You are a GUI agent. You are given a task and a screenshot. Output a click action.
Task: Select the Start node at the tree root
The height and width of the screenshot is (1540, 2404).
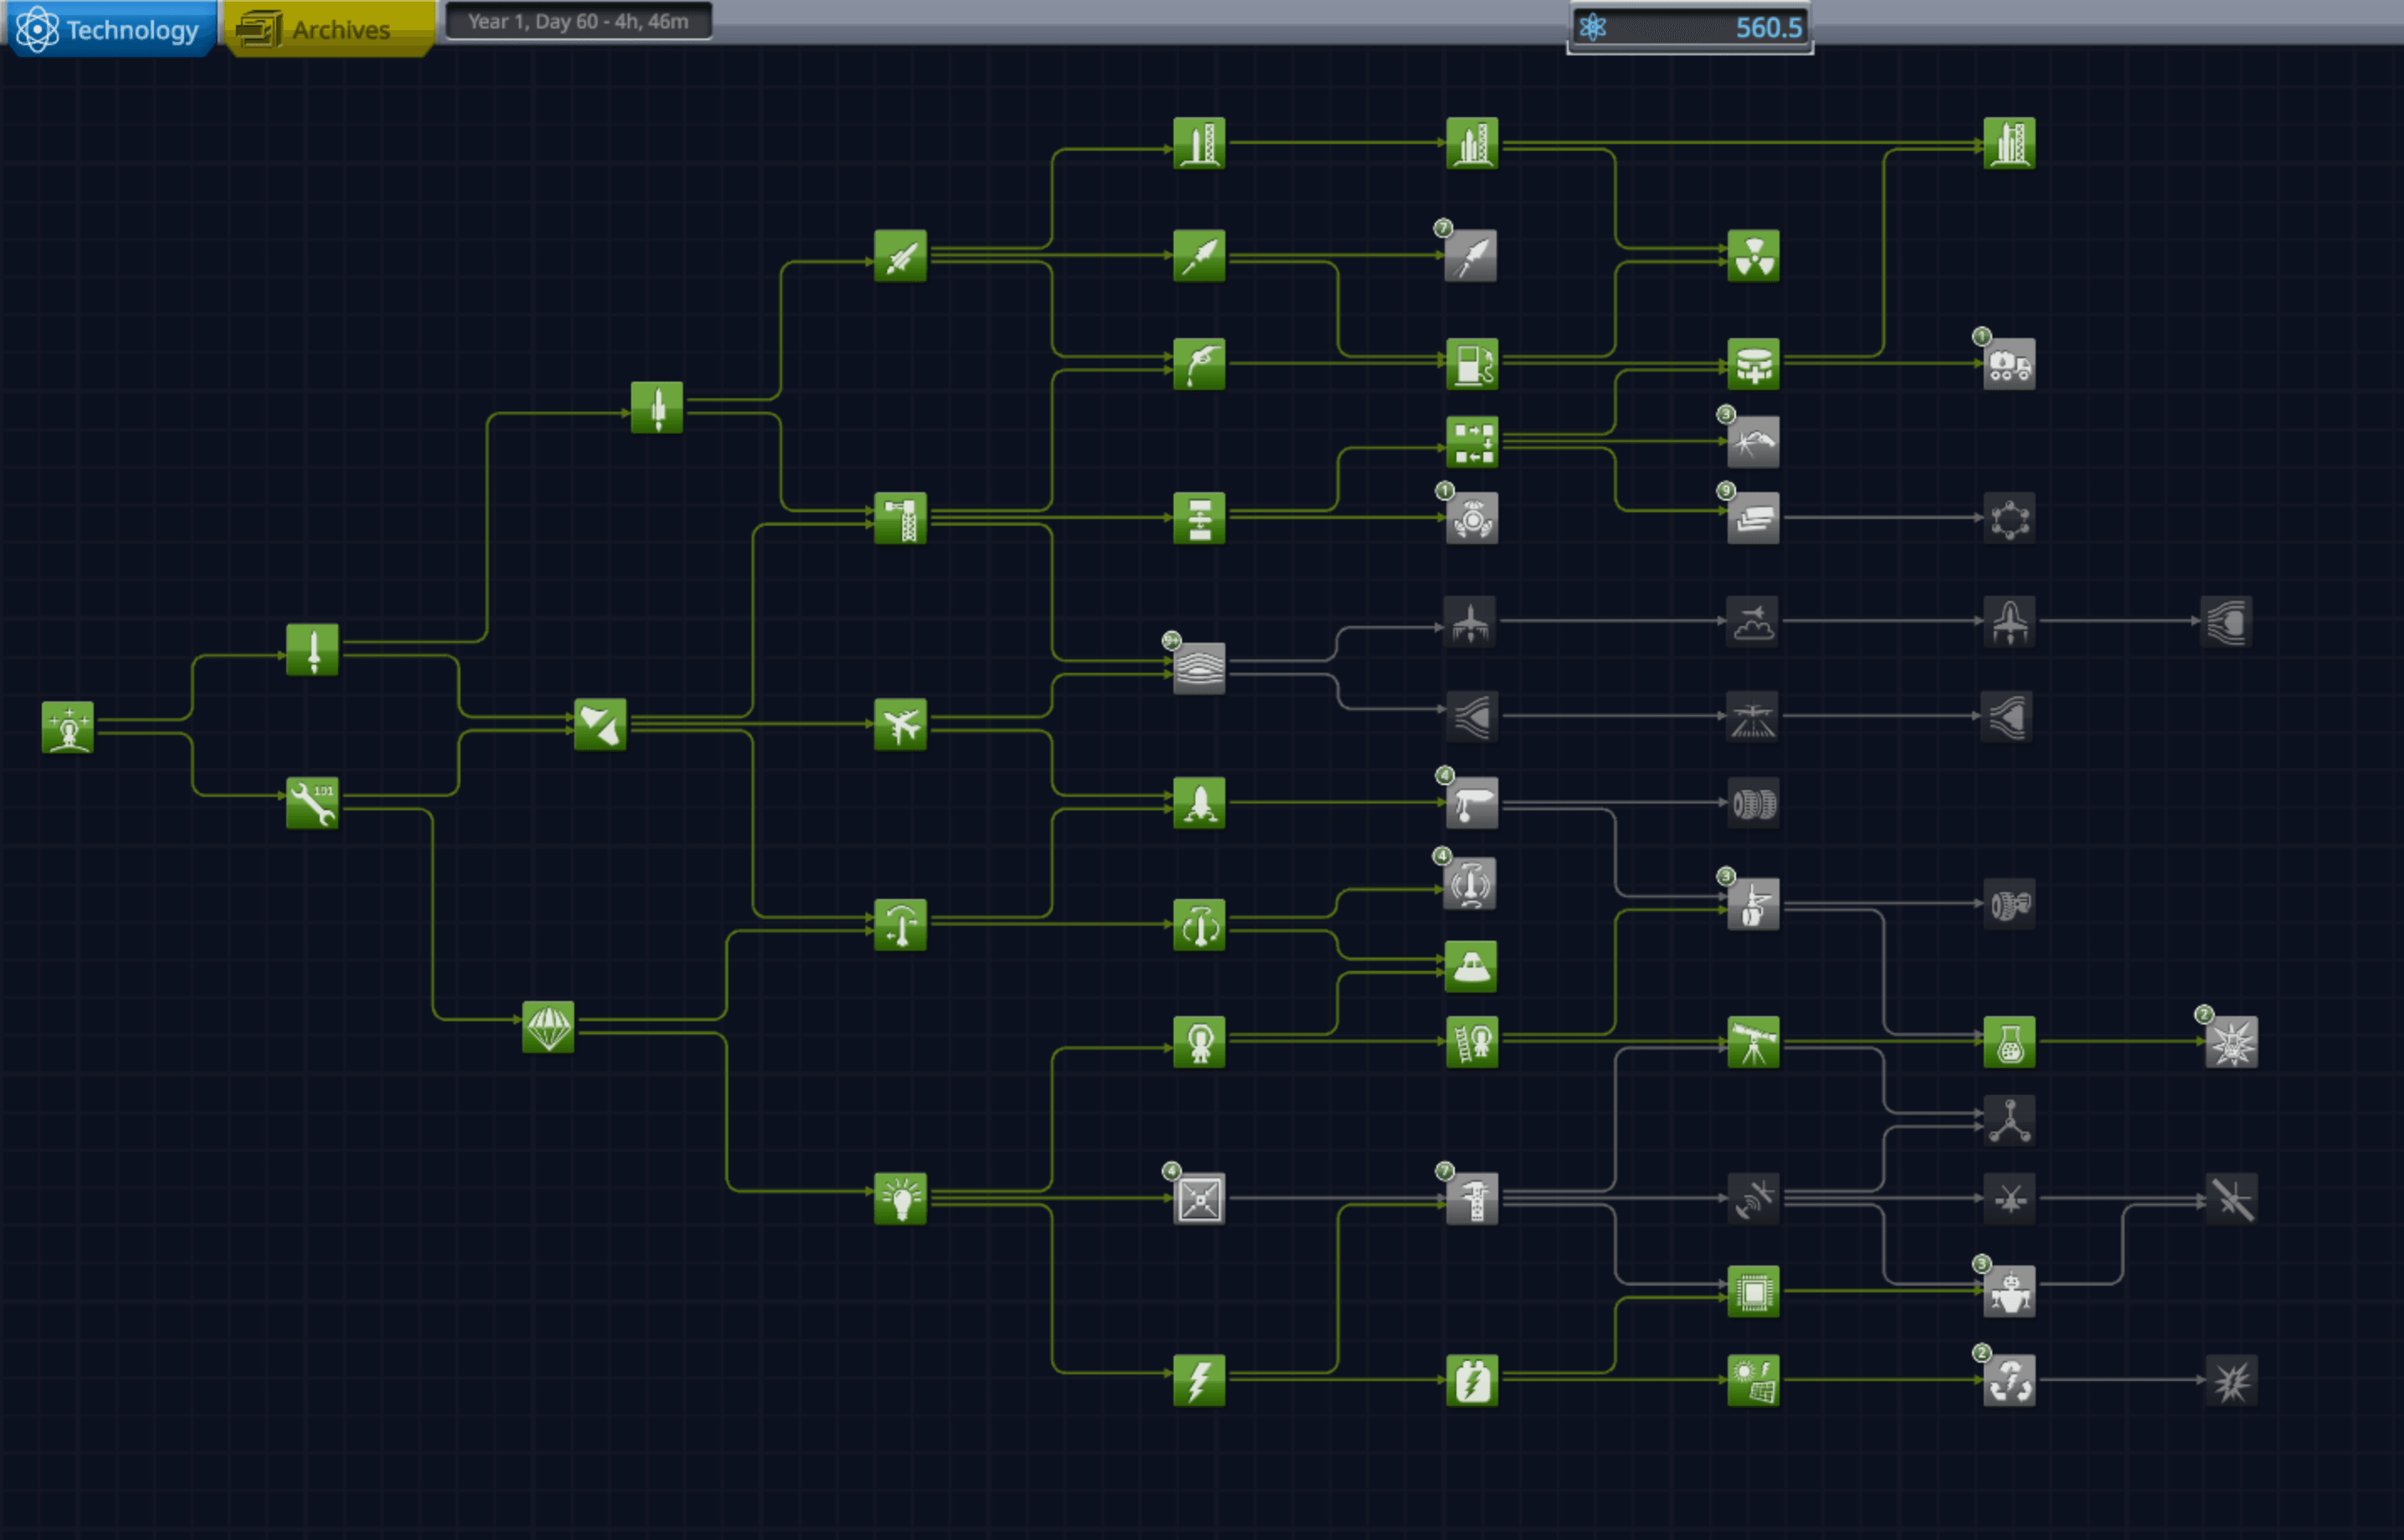pos(68,727)
